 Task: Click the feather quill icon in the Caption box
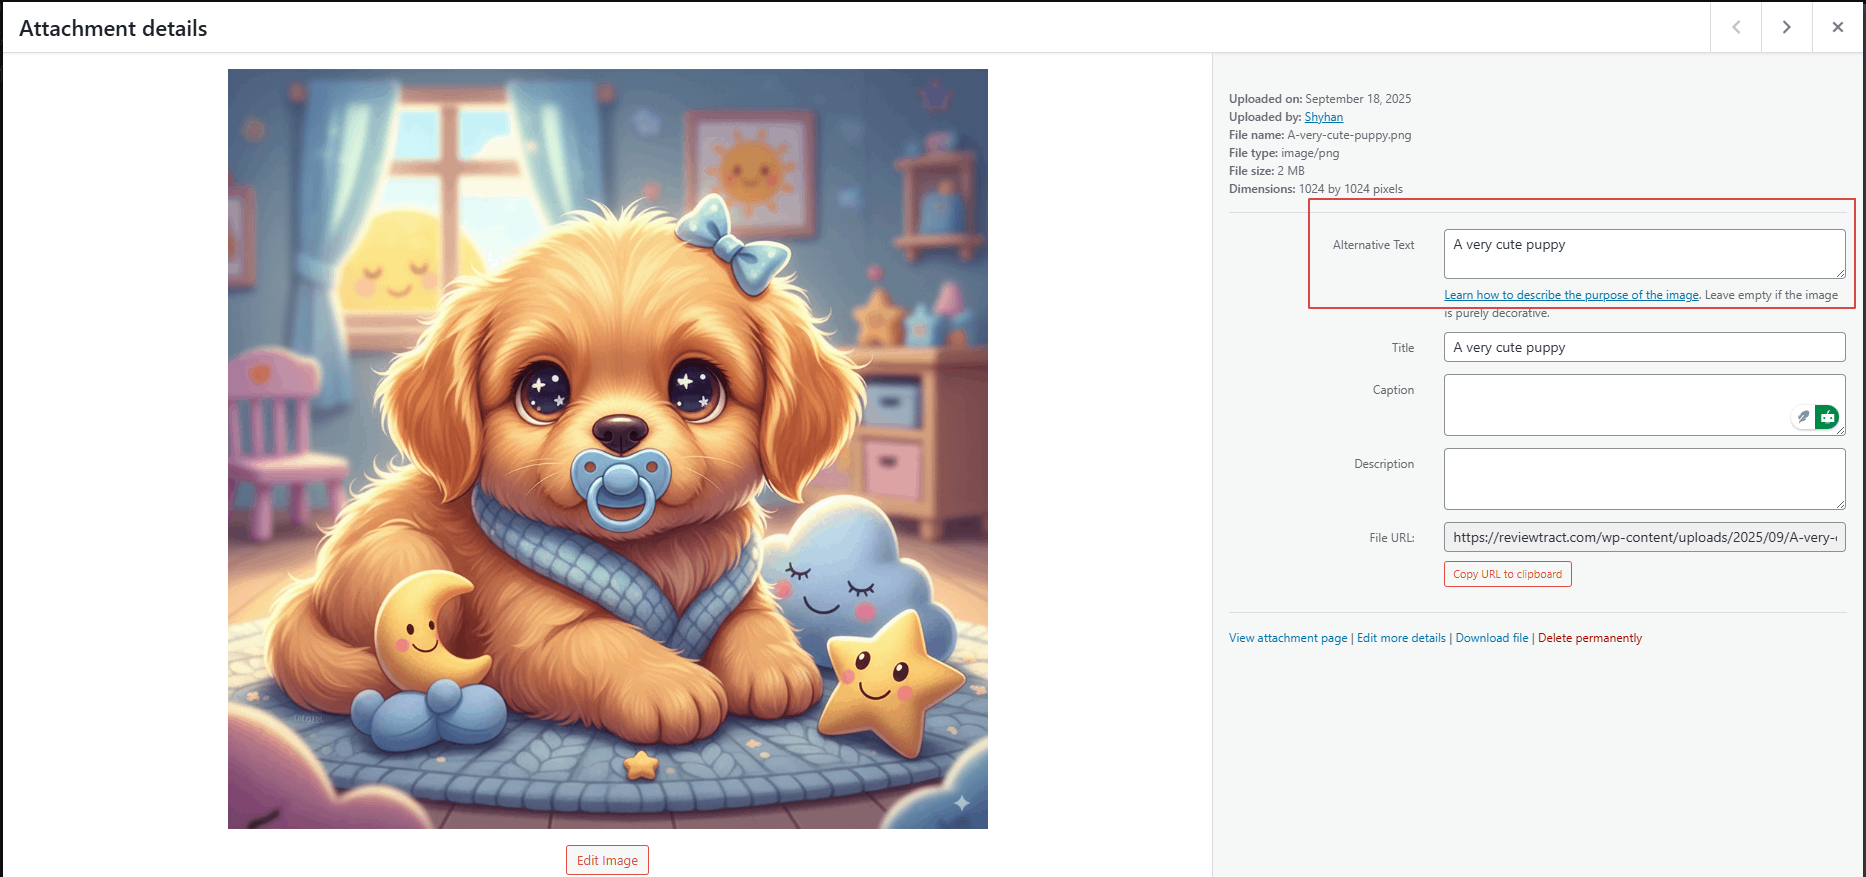pos(1803,417)
